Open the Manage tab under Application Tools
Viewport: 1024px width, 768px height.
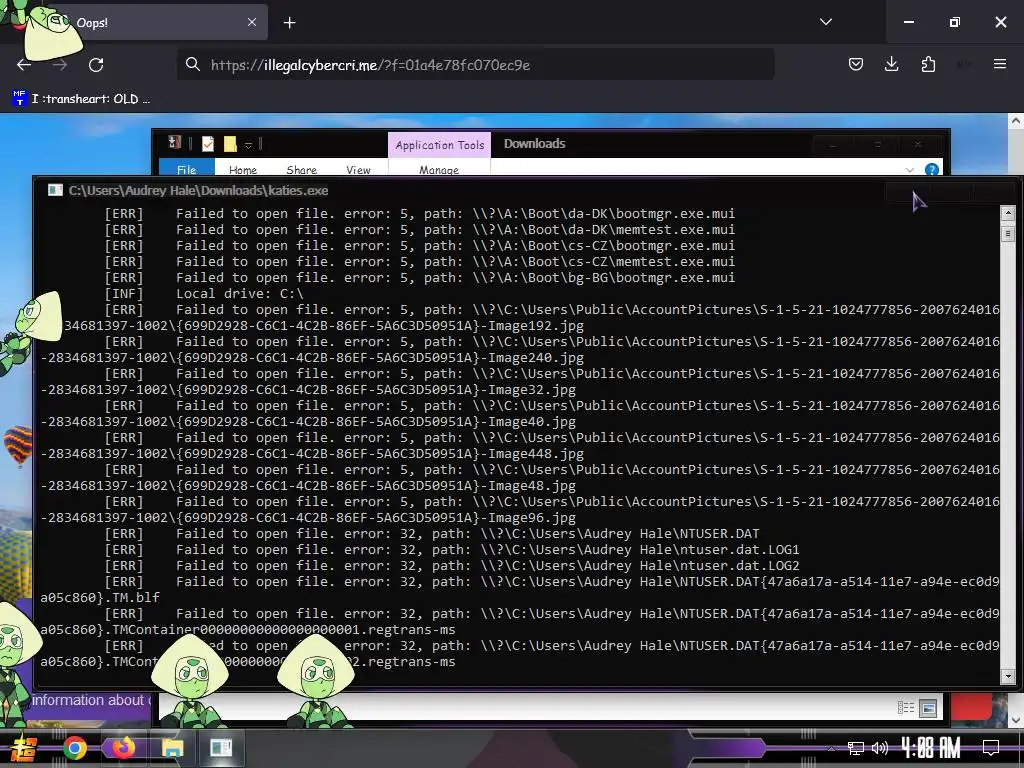[439, 169]
